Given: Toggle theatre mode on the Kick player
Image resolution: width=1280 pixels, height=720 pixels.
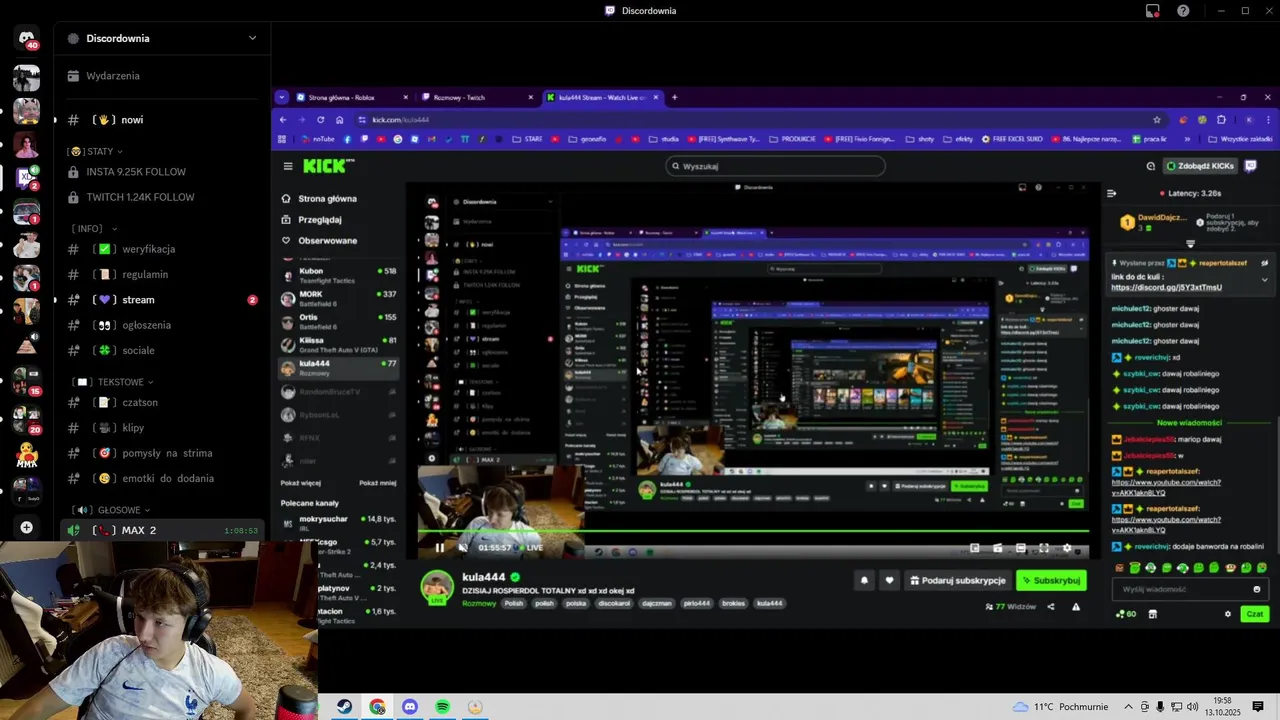Looking at the screenshot, I should (1021, 548).
